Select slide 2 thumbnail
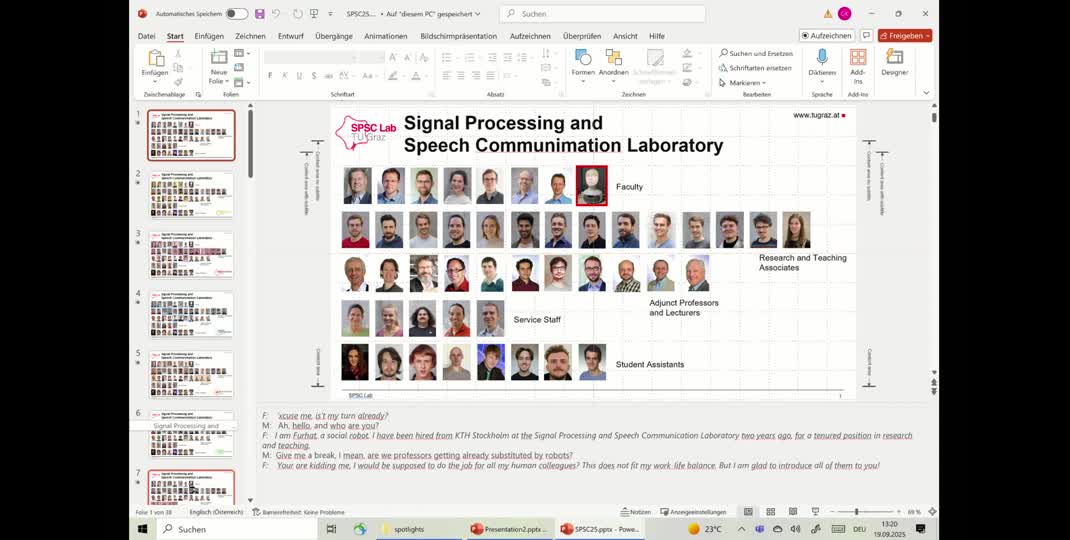Screen dimensions: 1070x540 coord(191,195)
